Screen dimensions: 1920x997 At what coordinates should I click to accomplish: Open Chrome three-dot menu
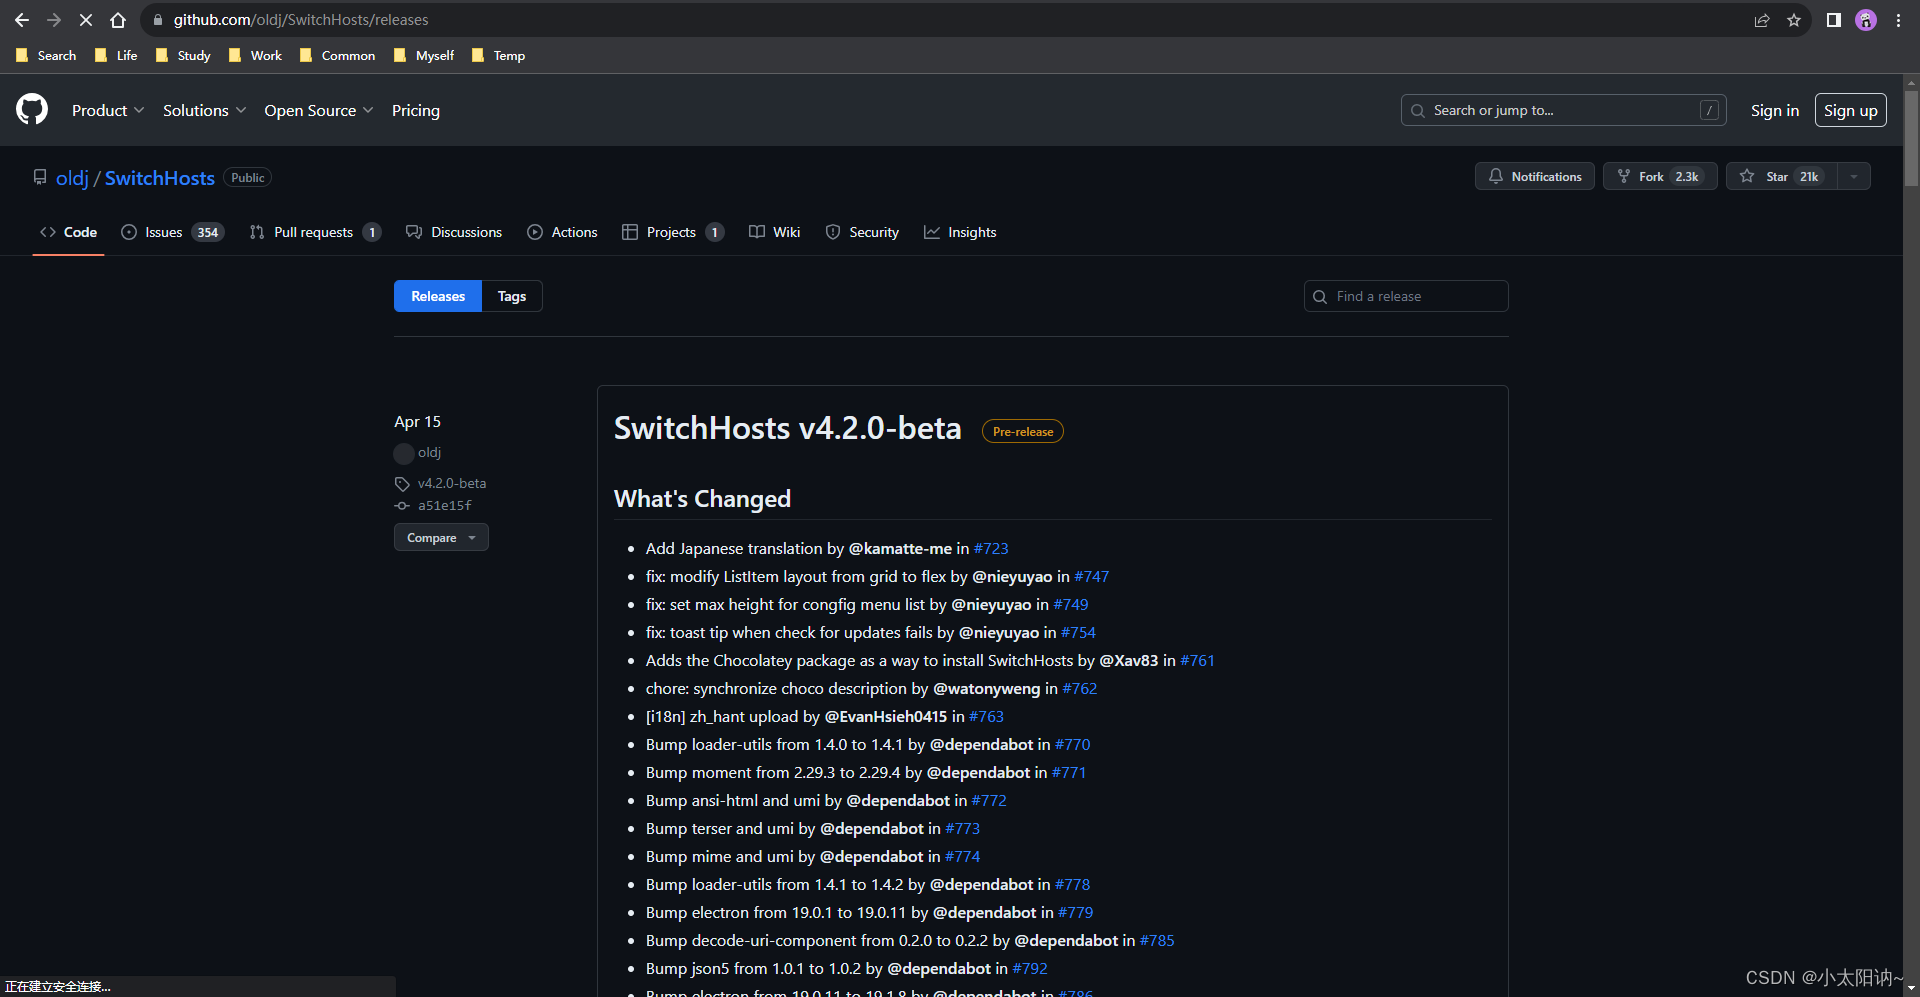pyautogui.click(x=1898, y=20)
